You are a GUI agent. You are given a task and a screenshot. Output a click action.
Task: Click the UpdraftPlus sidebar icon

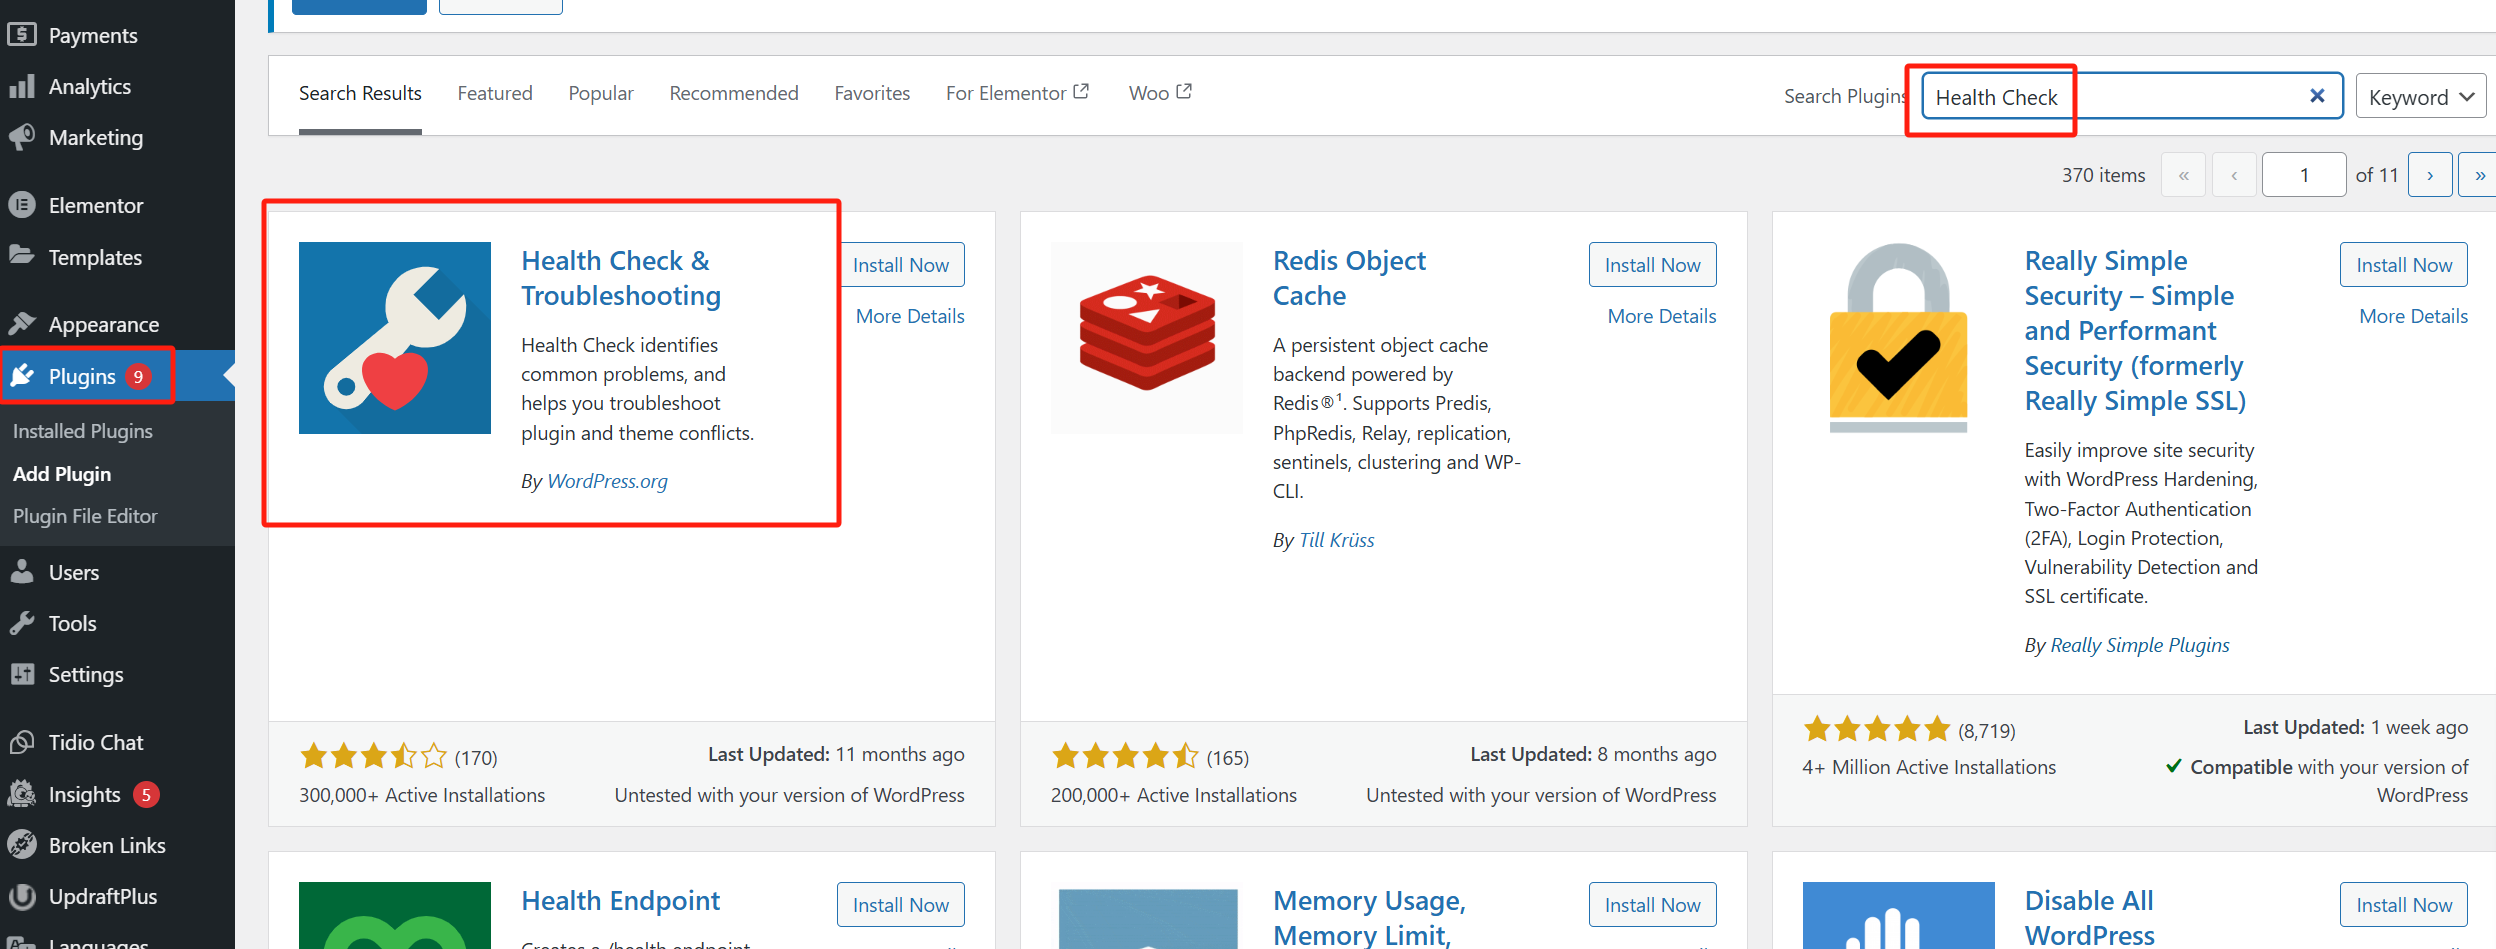coord(22,896)
